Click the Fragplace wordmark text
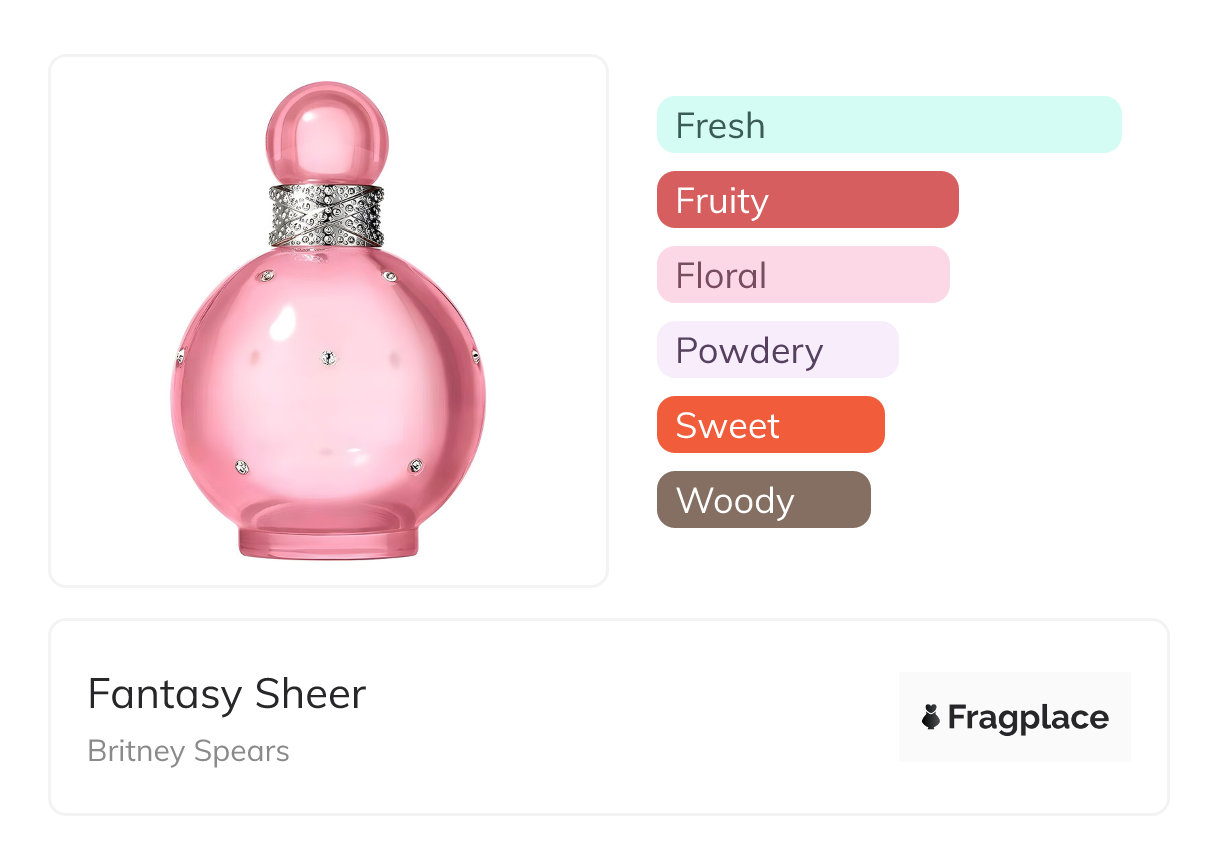This screenshot has width=1218, height=864. [1027, 717]
